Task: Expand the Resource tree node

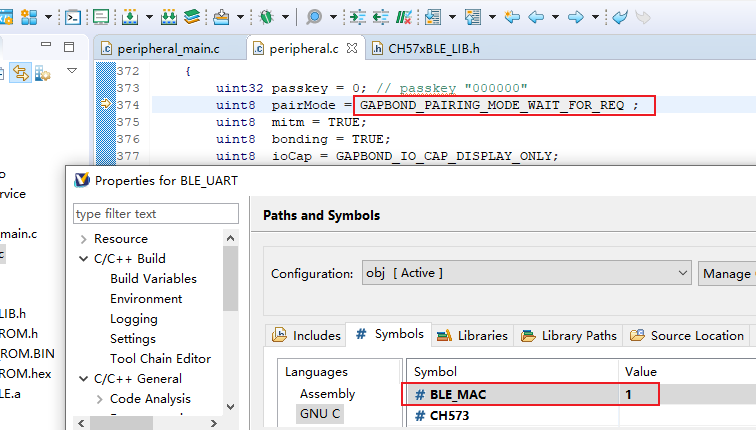Action: pyautogui.click(x=83, y=239)
